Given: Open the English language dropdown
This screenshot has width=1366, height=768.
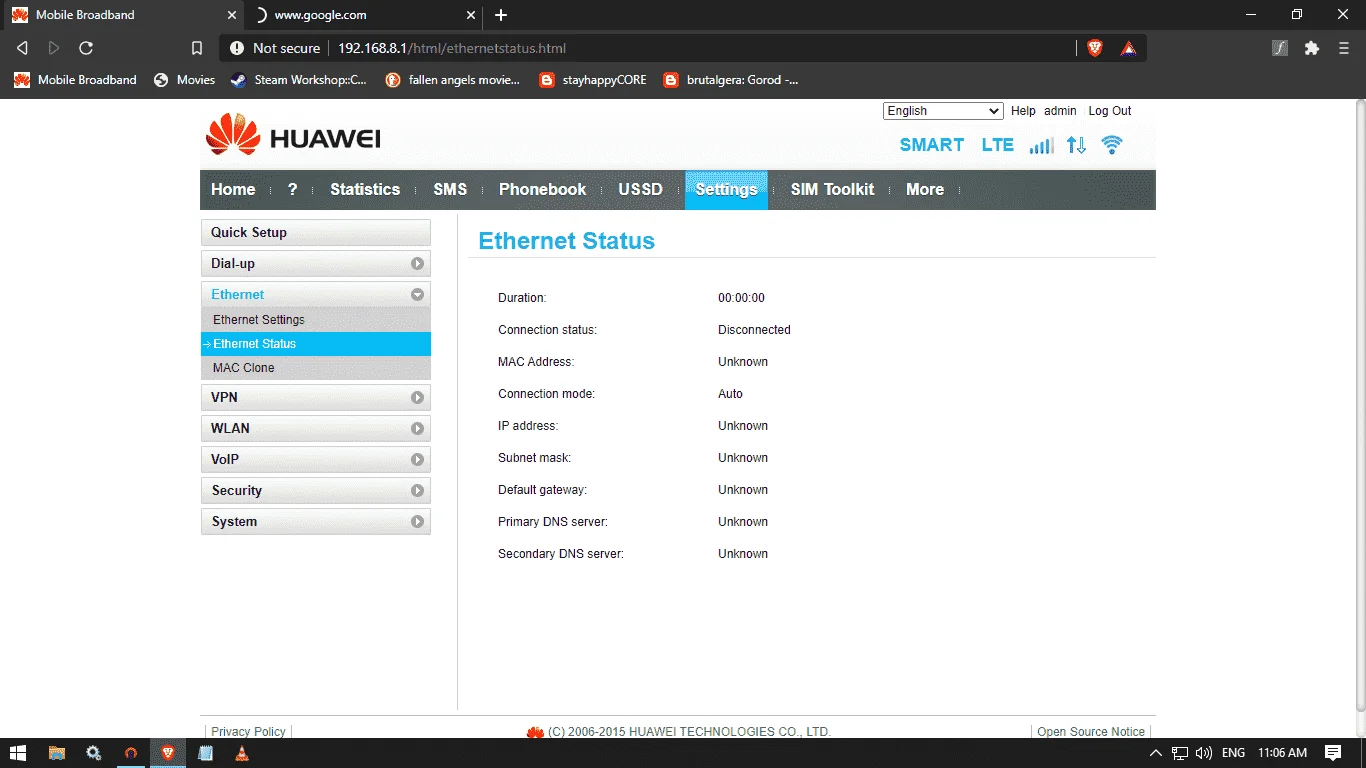Looking at the screenshot, I should [x=943, y=111].
